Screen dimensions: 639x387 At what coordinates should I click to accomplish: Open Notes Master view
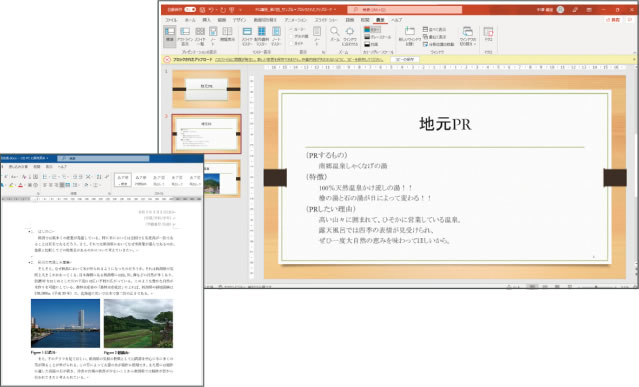pyautogui.click(x=276, y=36)
